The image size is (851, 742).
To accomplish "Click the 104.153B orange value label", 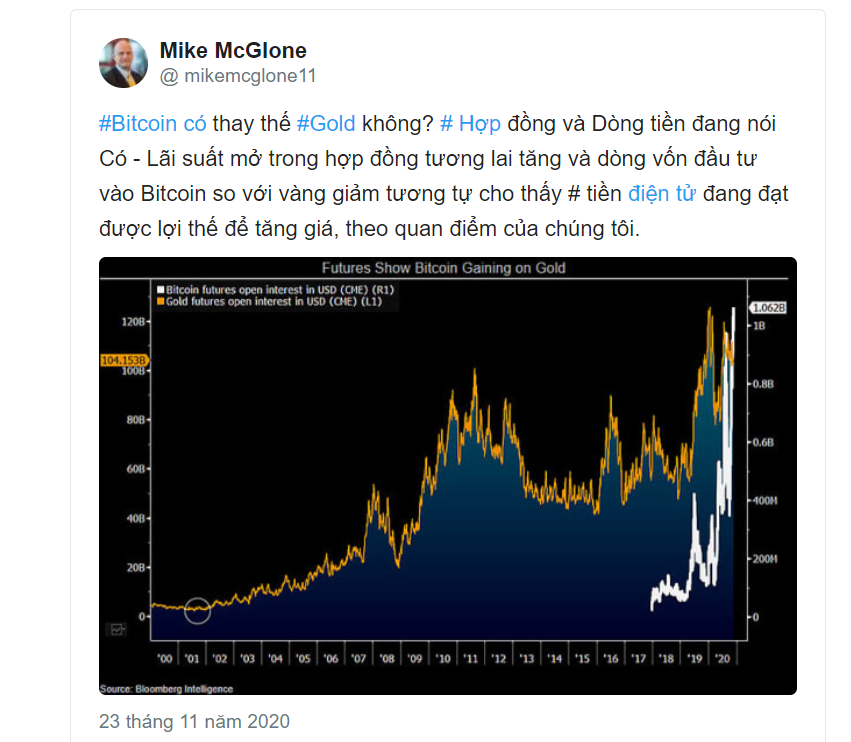I will click(x=124, y=360).
